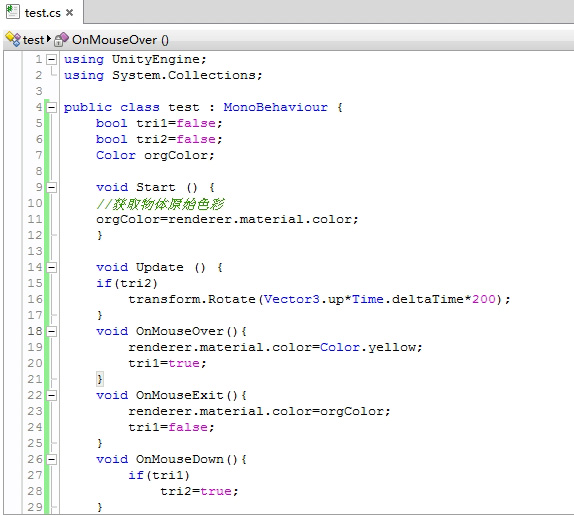Collapse the OnMouseOver fold on line 18

pos(52,332)
